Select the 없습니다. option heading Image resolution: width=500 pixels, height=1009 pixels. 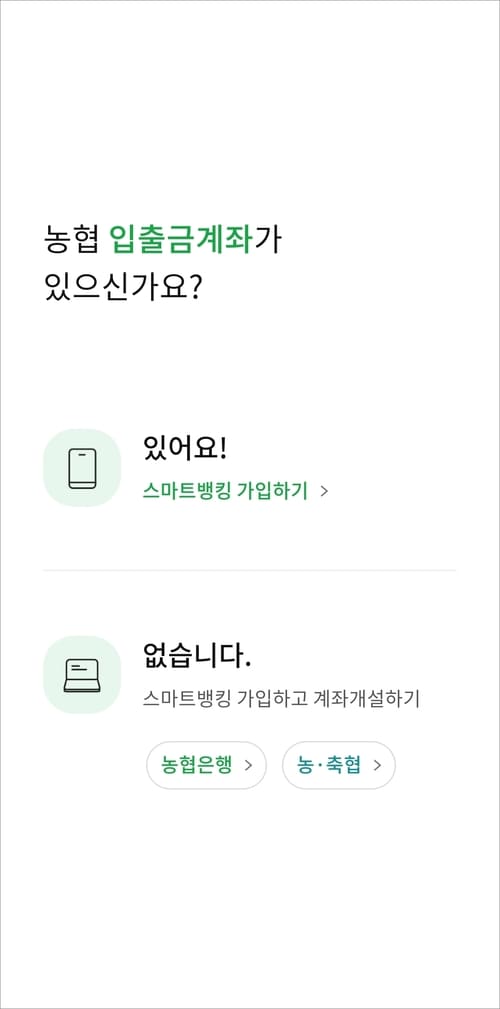point(196,655)
